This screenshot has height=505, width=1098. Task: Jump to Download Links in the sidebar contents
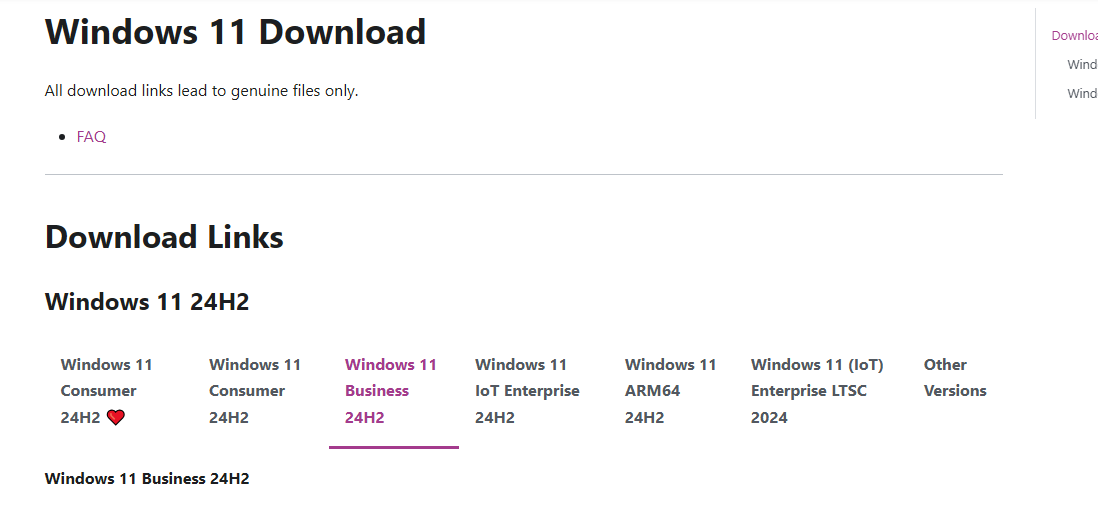(1074, 36)
